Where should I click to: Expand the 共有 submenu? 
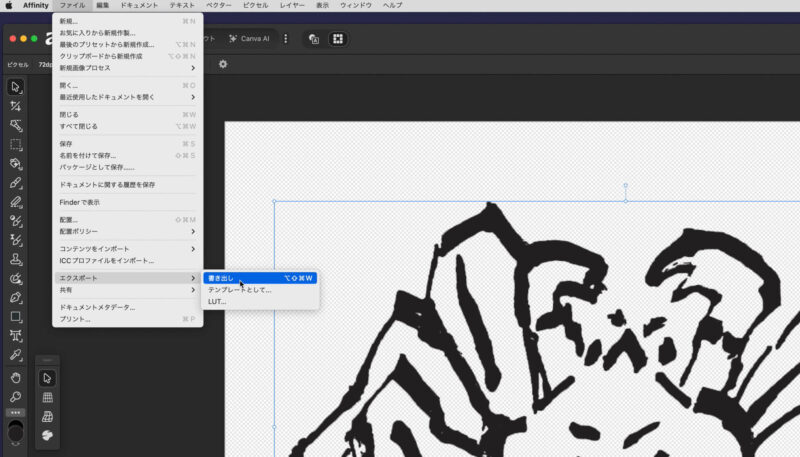(128, 290)
